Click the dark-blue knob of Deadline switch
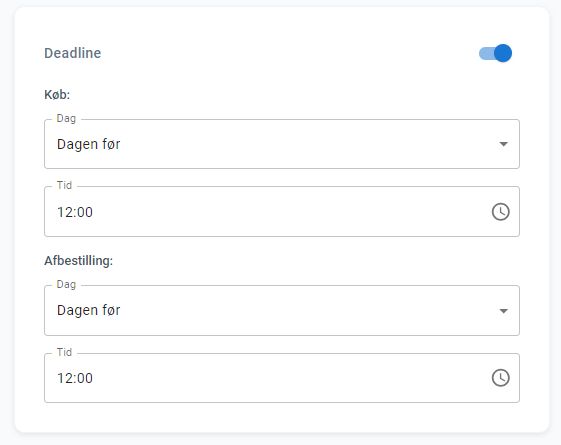Viewport: 561px width, 445px height. click(x=503, y=53)
